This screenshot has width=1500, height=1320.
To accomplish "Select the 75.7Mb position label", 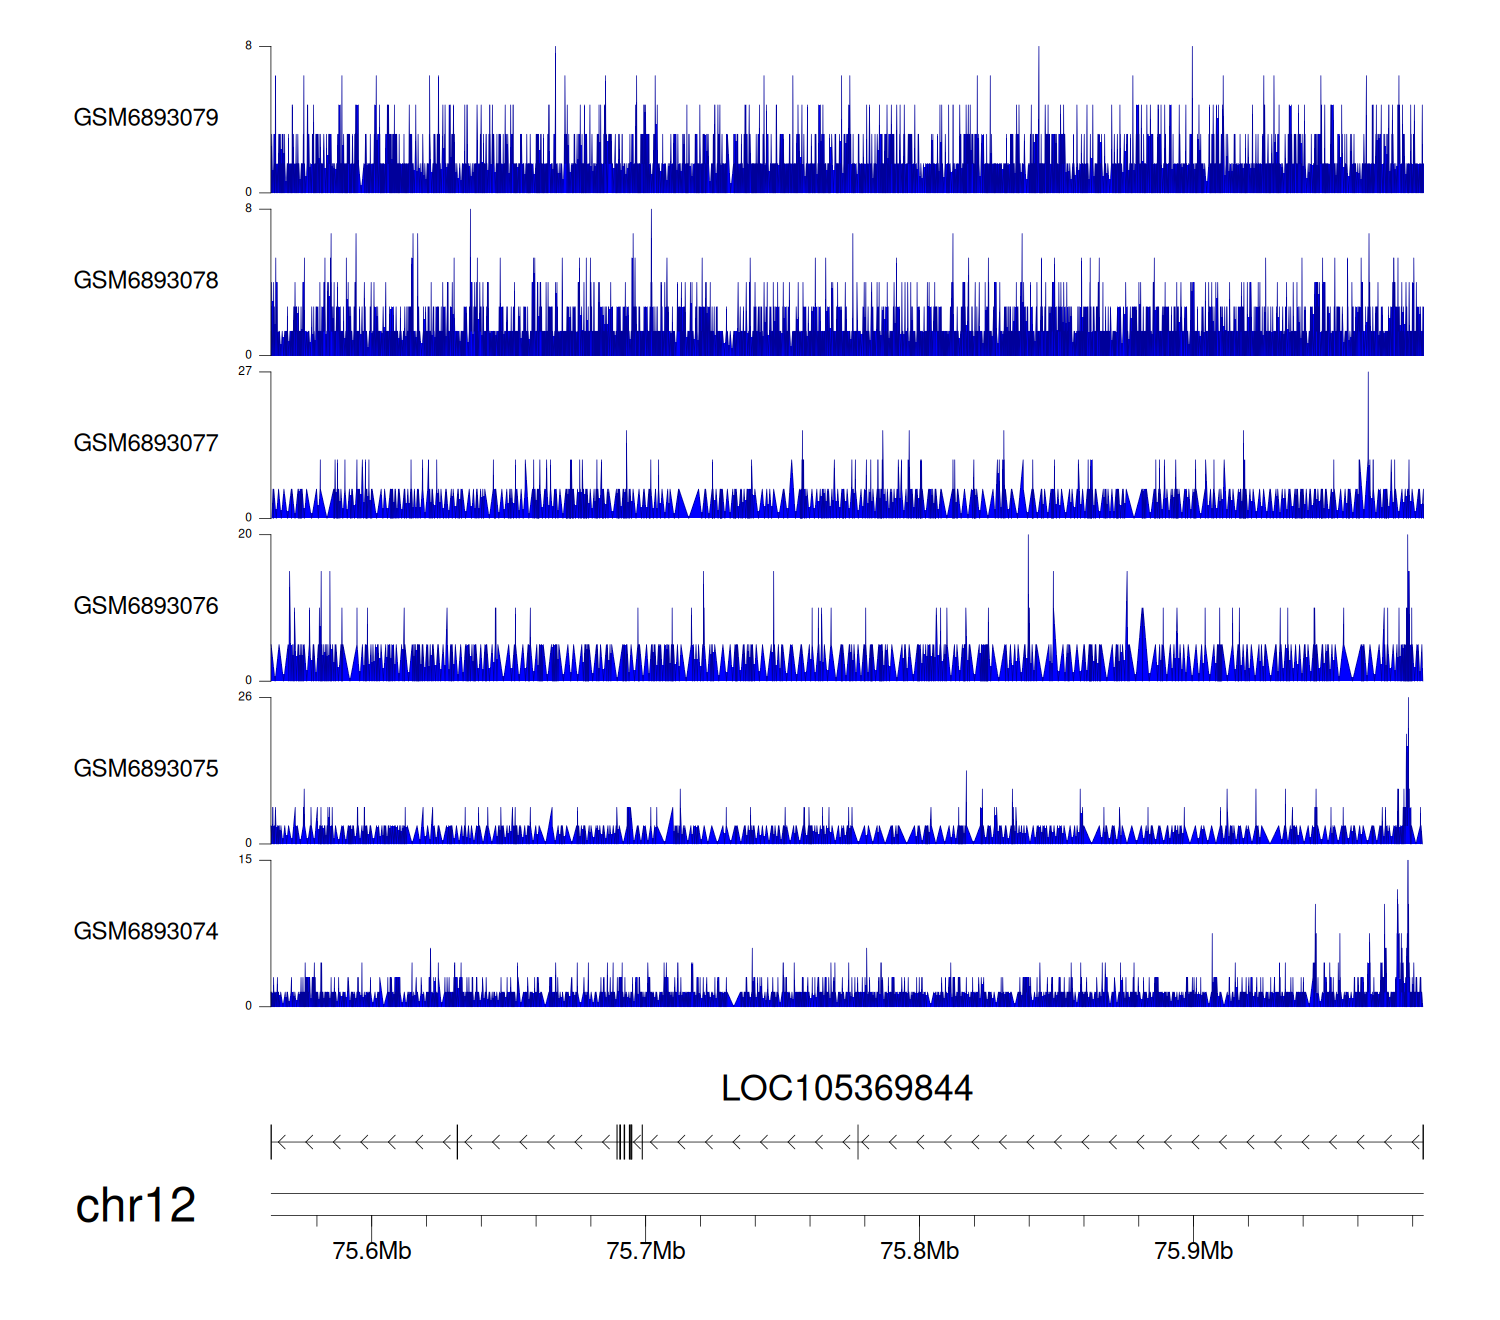I will pos(646,1252).
